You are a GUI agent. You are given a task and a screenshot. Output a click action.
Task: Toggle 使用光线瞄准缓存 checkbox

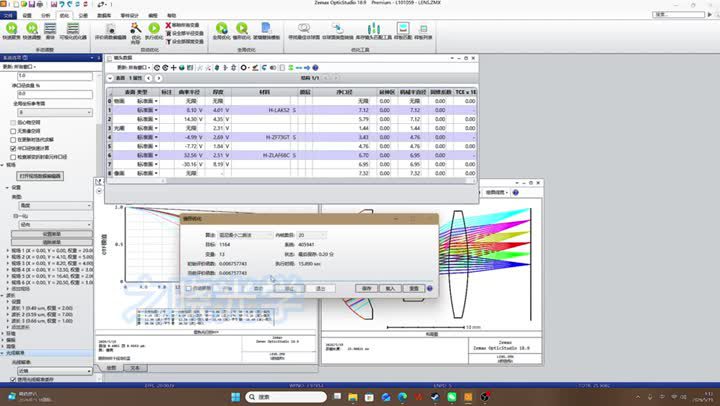coord(13,379)
